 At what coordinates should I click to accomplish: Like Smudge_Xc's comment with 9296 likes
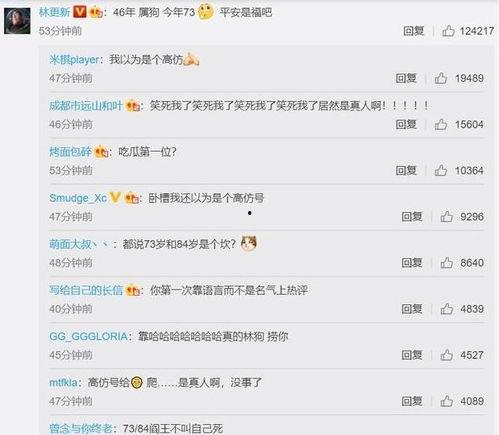click(446, 216)
